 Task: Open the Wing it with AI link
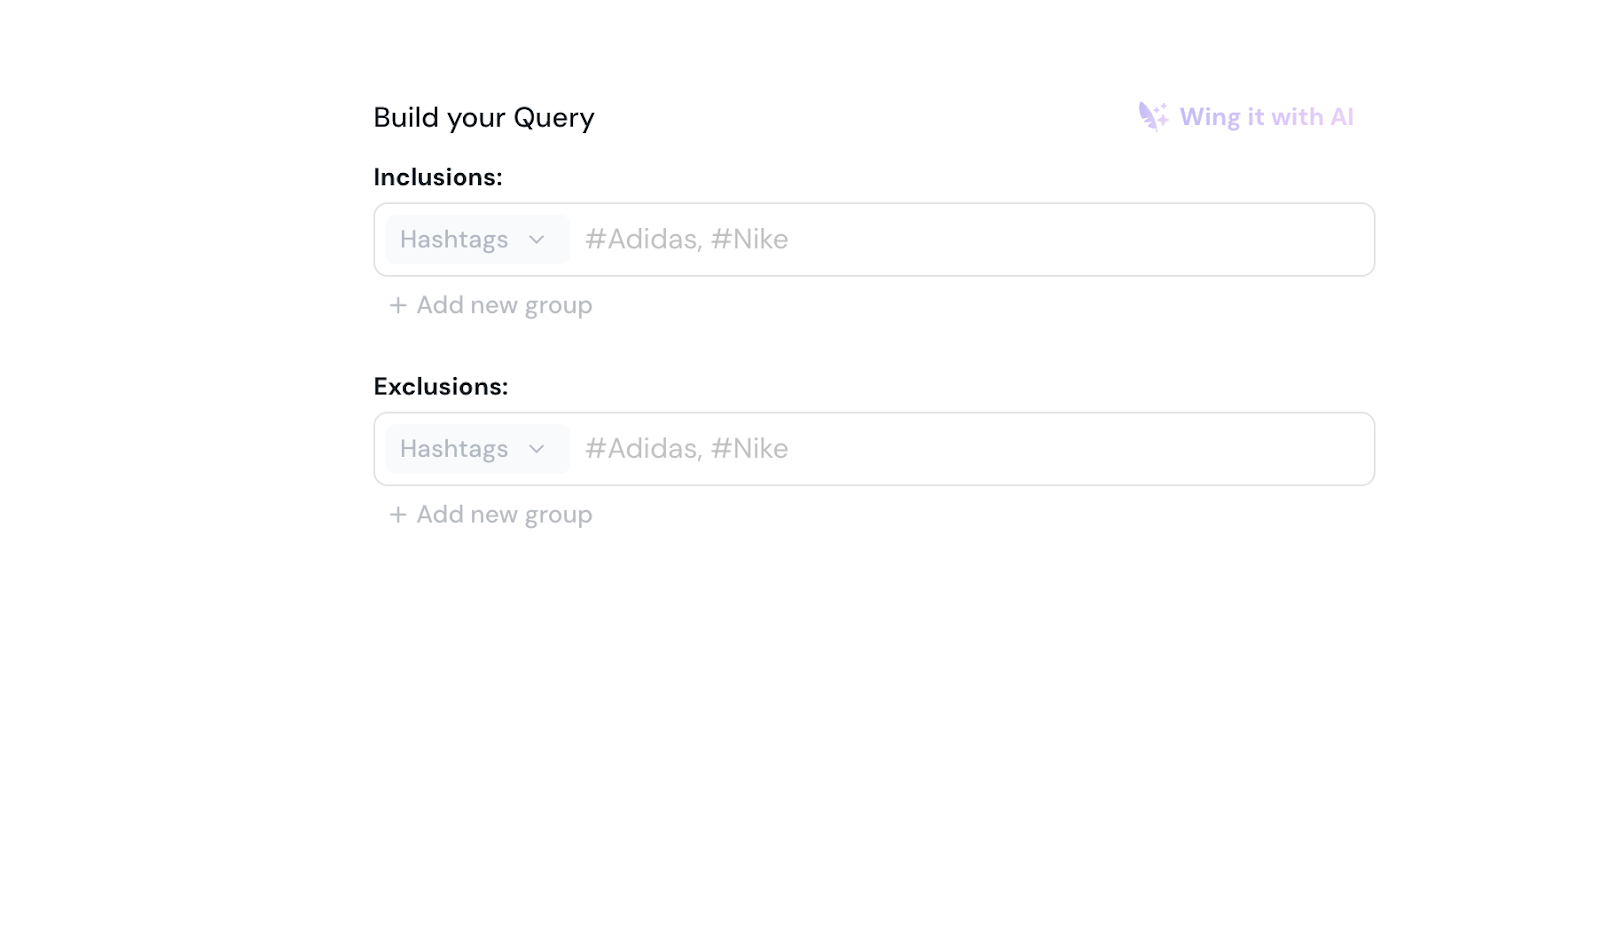1265,117
